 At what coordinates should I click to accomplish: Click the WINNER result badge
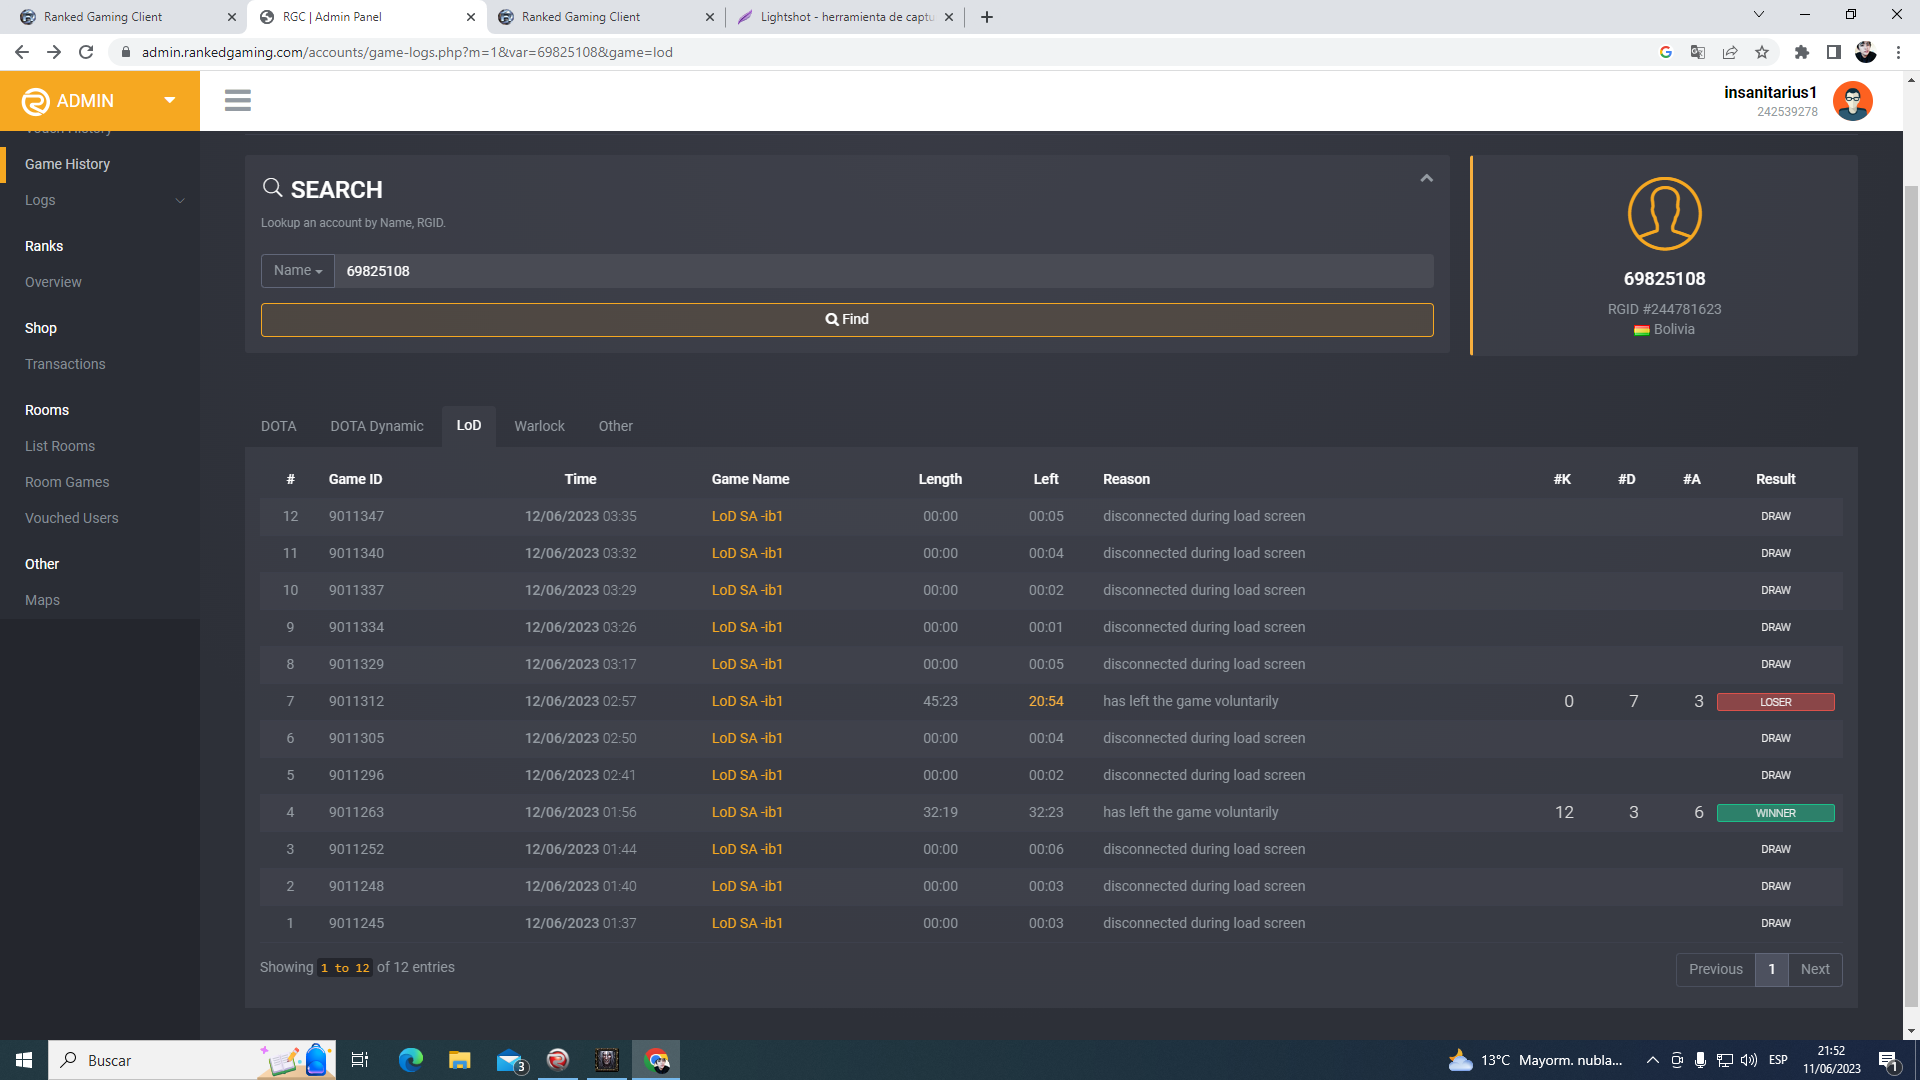click(x=1775, y=813)
